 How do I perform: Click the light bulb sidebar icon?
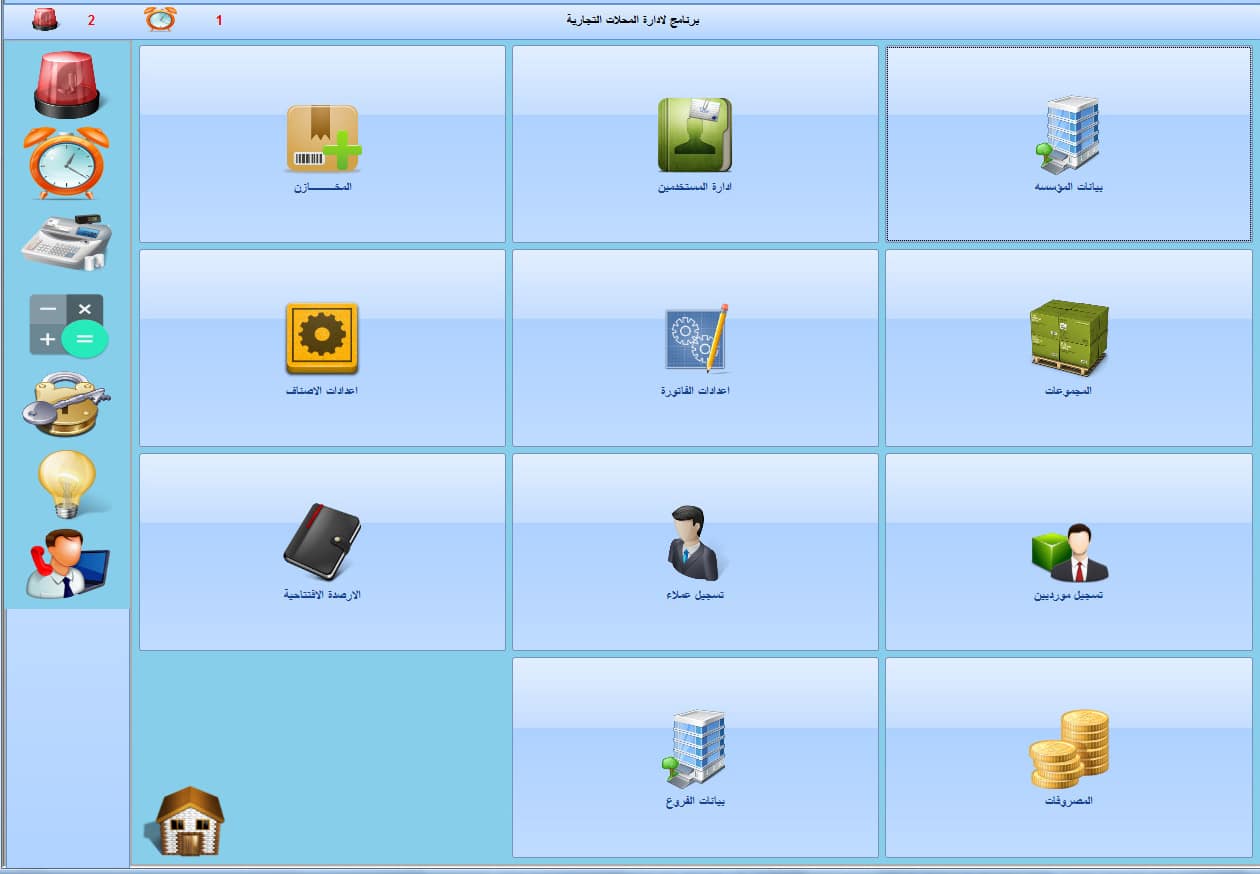coord(67,483)
